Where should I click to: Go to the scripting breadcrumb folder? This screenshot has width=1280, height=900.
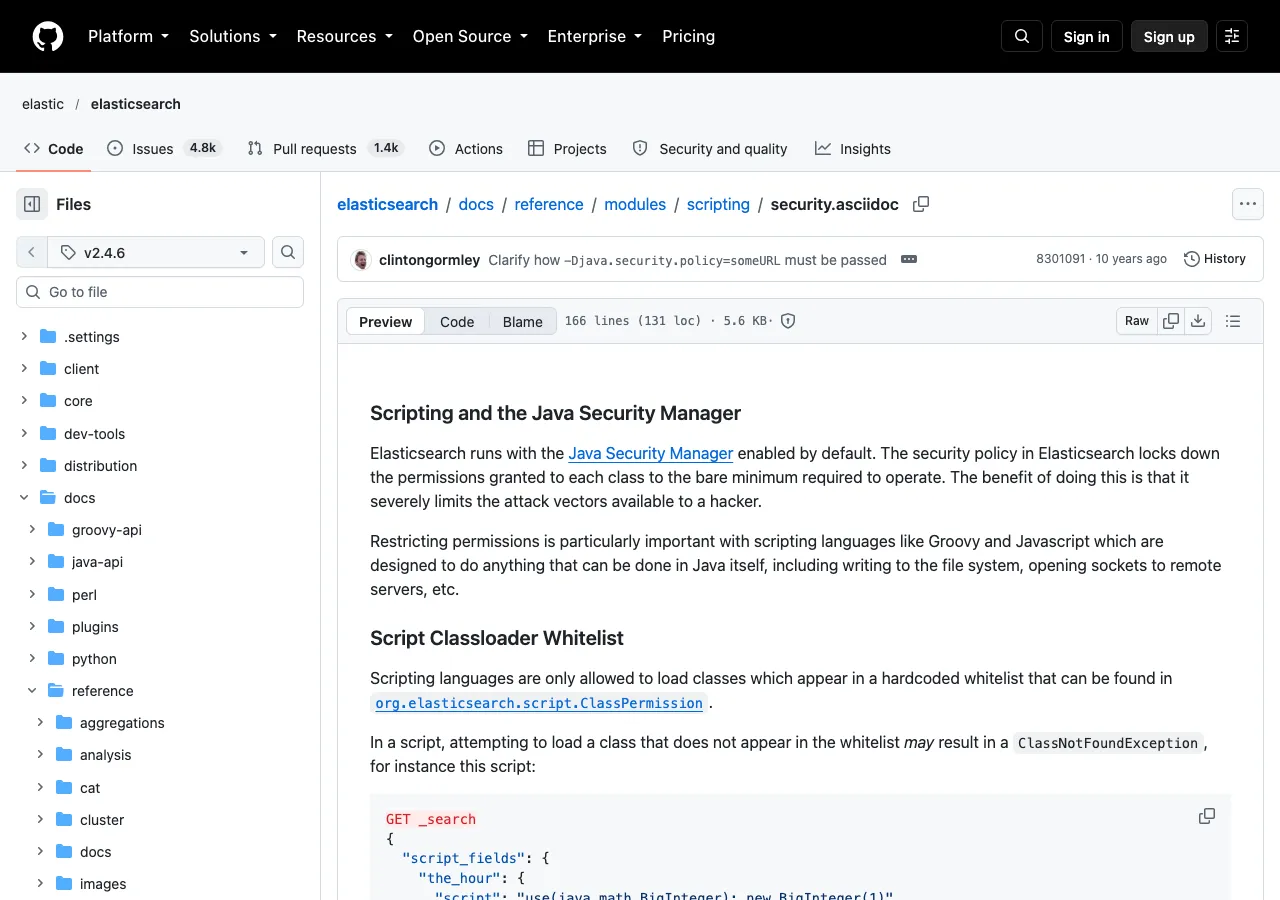point(718,204)
